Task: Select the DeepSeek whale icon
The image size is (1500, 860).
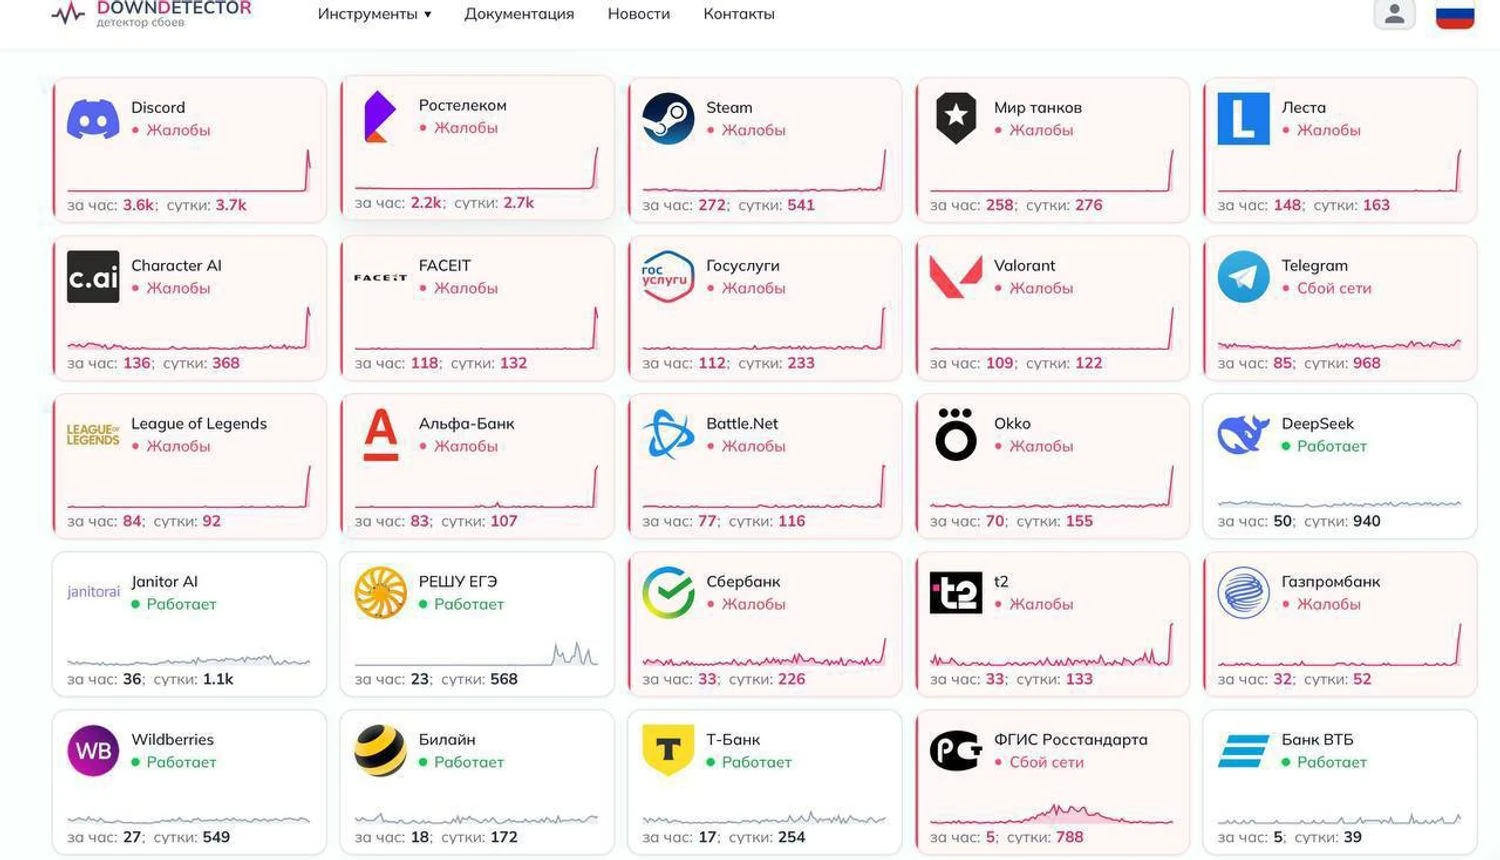Action: coord(1243,434)
